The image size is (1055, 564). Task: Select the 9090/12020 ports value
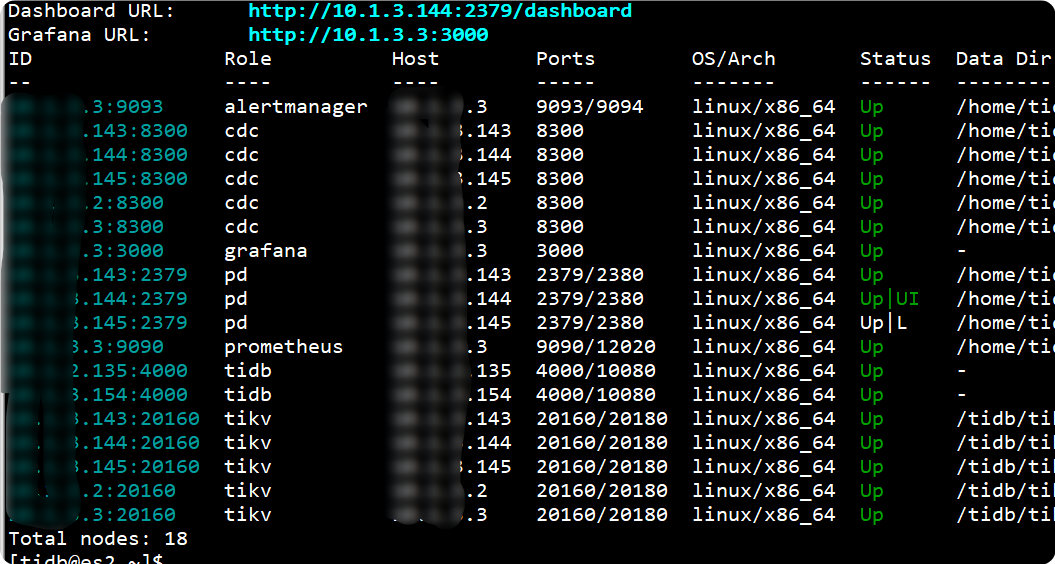pyautogui.click(x=596, y=347)
